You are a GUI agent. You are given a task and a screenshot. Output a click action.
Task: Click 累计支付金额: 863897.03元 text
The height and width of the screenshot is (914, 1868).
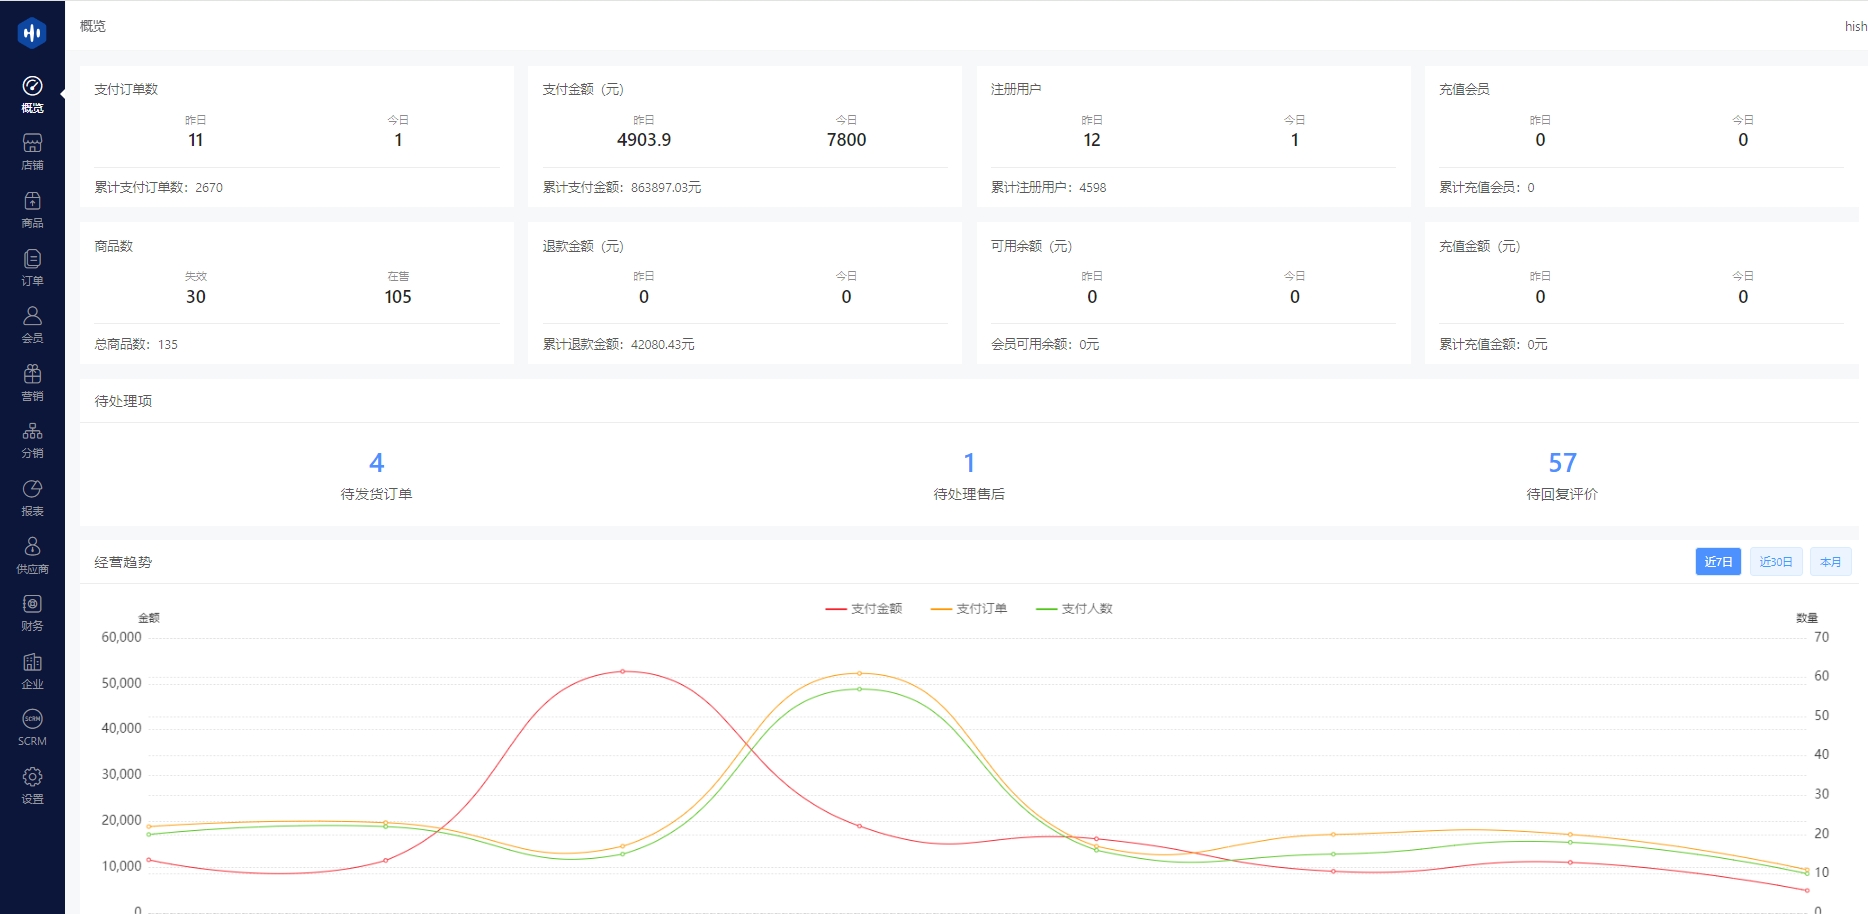(x=622, y=187)
